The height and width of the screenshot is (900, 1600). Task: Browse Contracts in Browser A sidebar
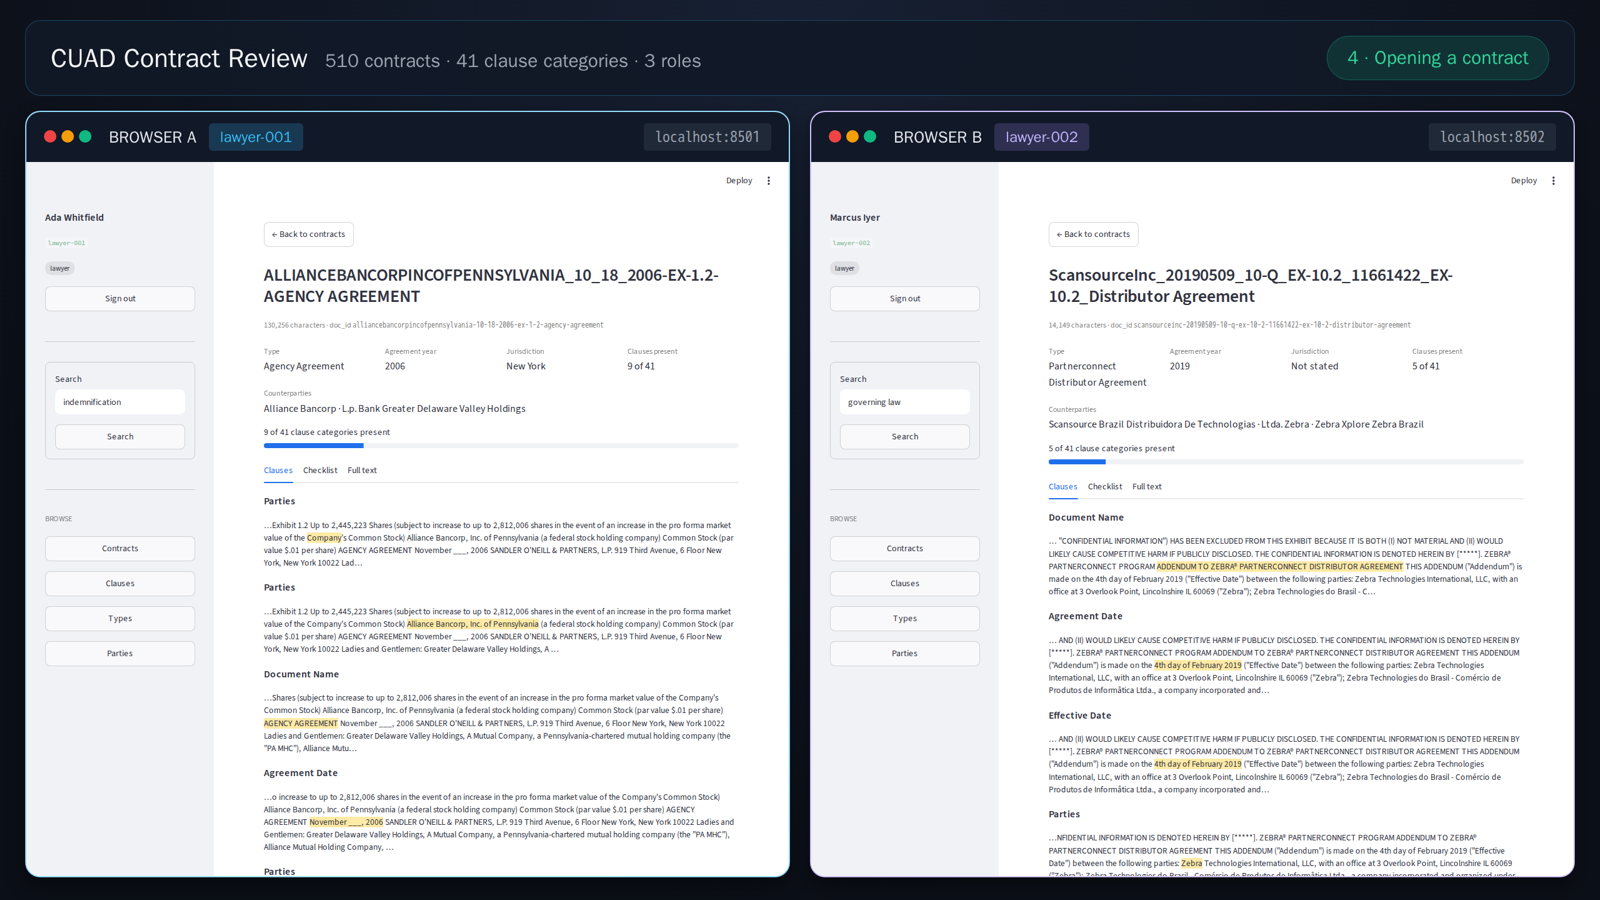coord(120,548)
